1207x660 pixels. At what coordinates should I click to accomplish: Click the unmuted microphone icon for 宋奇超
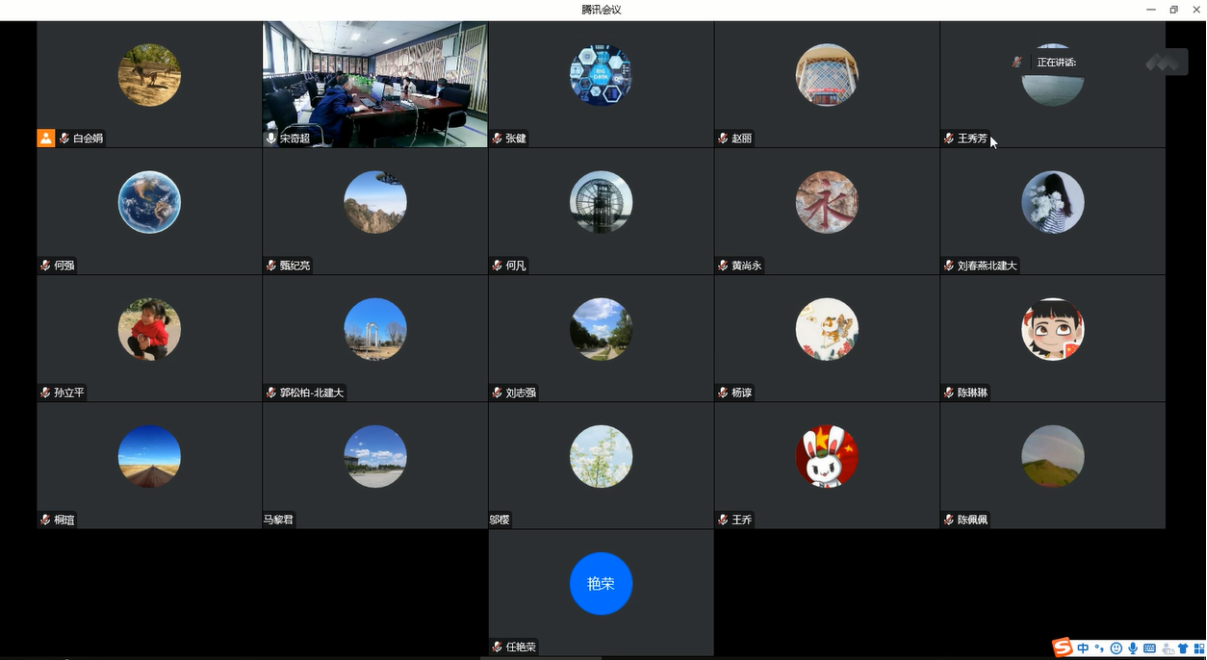click(x=271, y=138)
